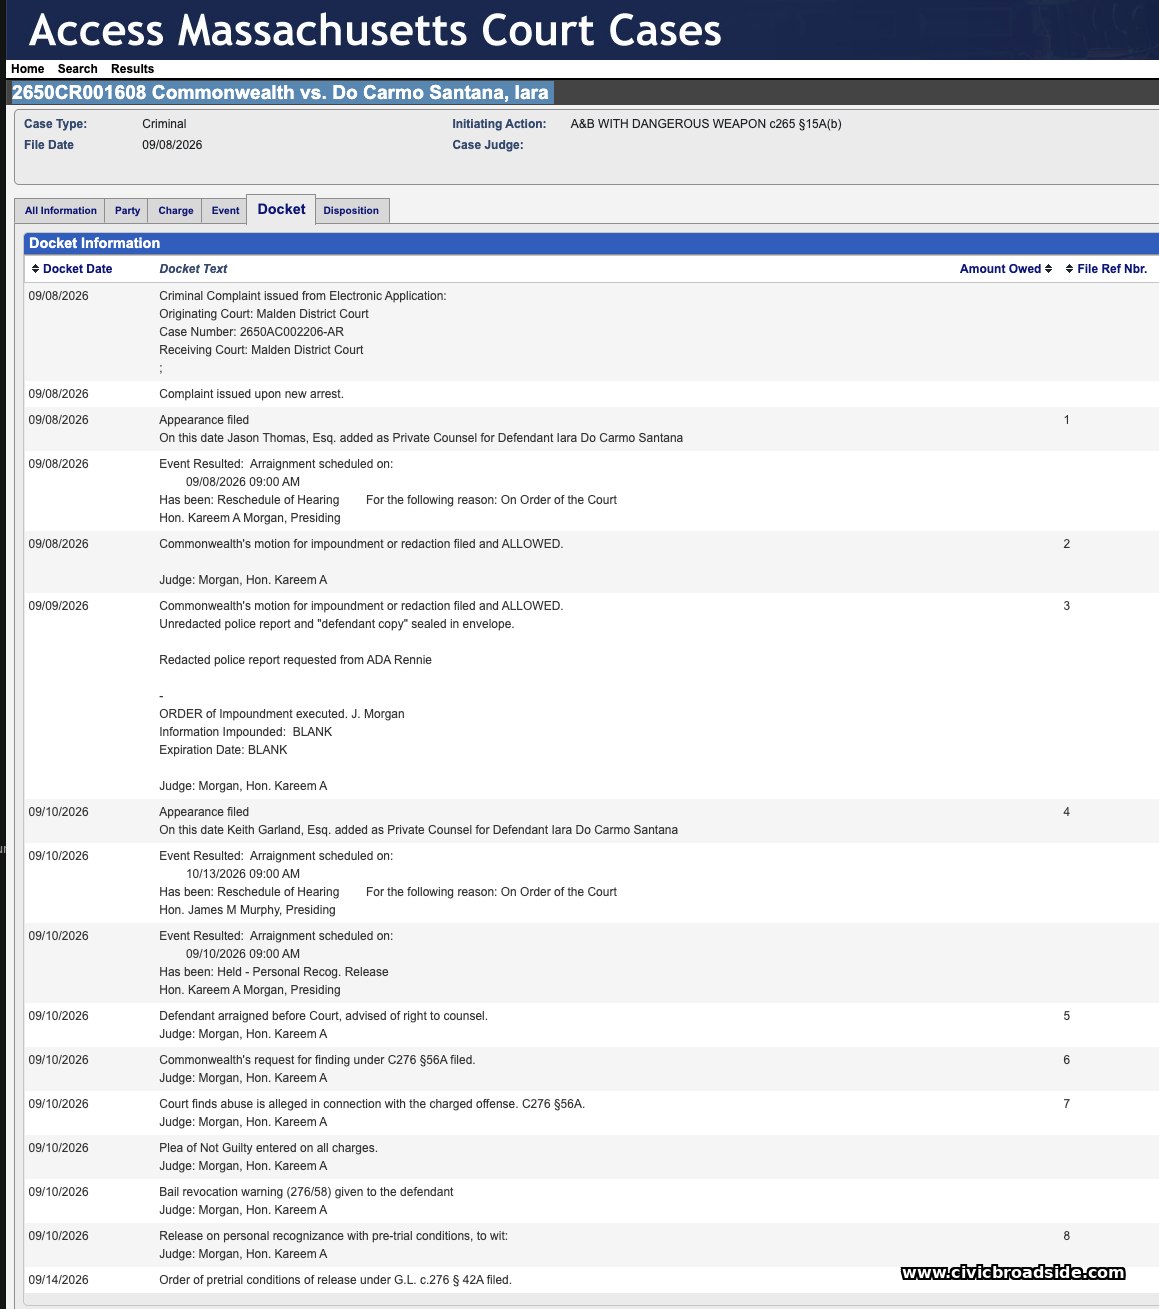Select the Initiating Action A&B WITH DANGEROUS WEAPON text

[x=706, y=124]
